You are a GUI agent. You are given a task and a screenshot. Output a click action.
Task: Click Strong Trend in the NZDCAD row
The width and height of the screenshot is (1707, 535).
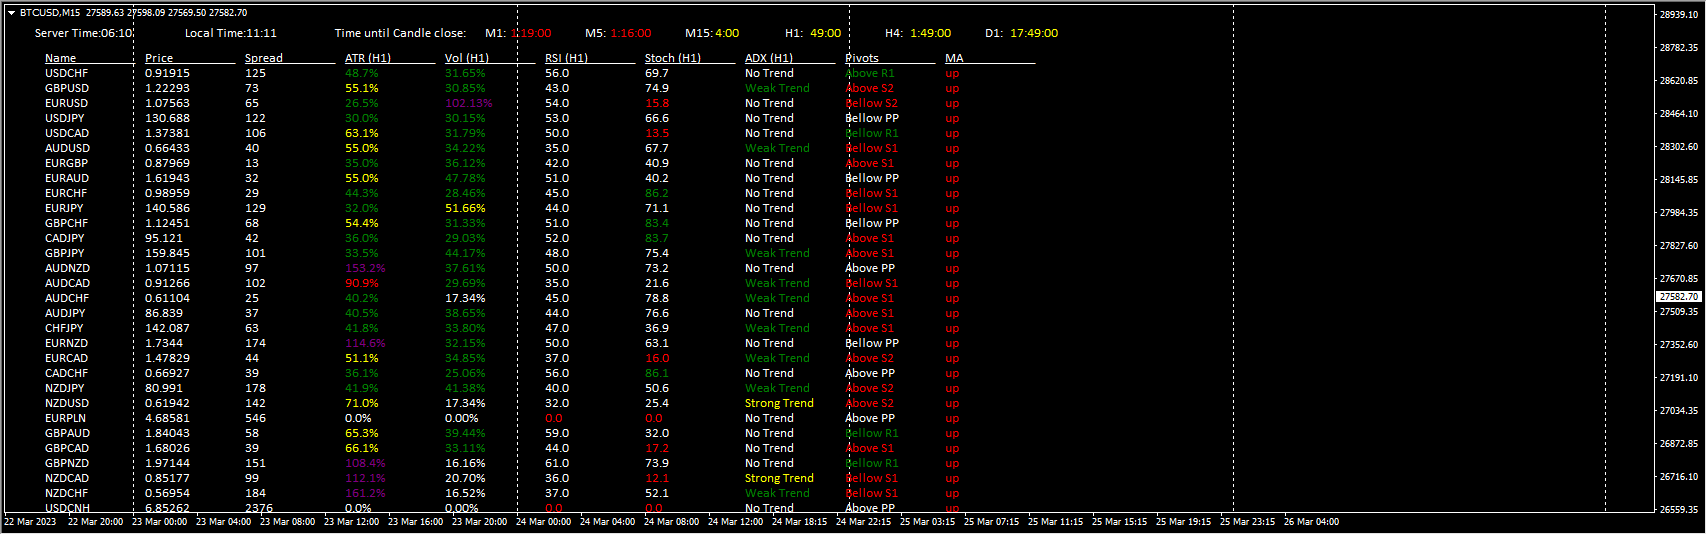click(779, 478)
